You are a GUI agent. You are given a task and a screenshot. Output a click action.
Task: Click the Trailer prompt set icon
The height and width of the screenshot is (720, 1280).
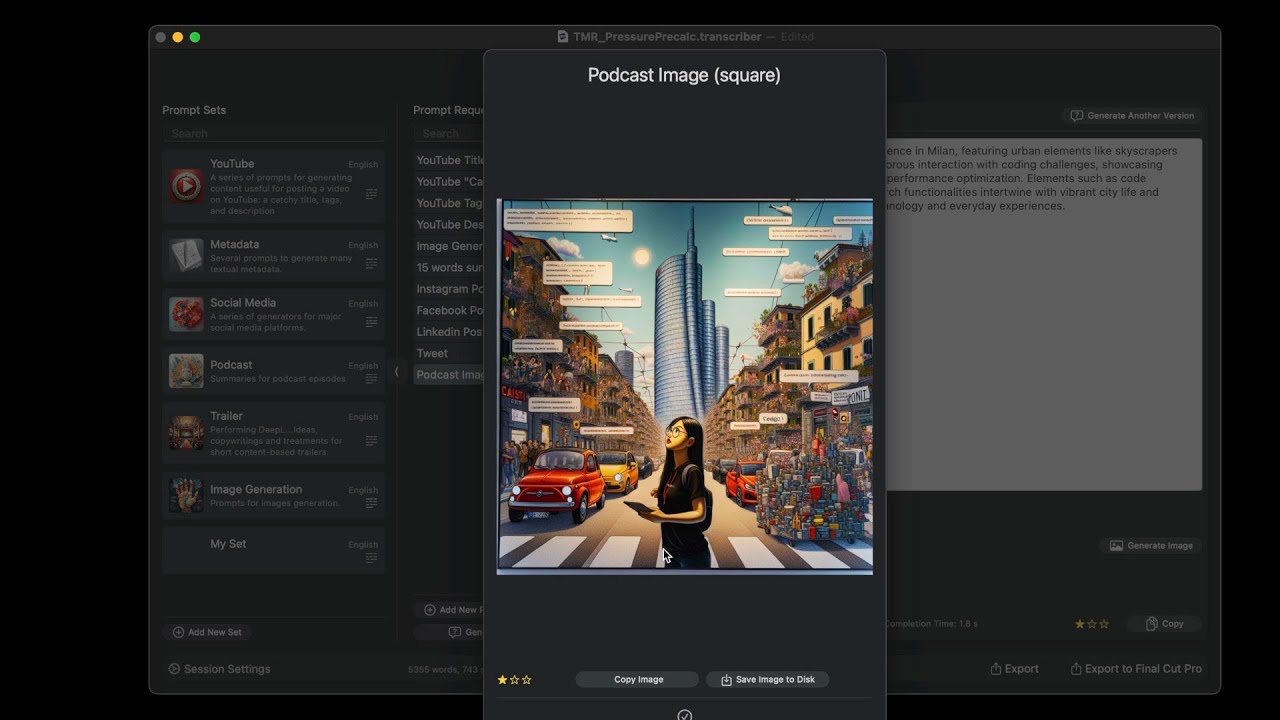pyautogui.click(x=186, y=432)
